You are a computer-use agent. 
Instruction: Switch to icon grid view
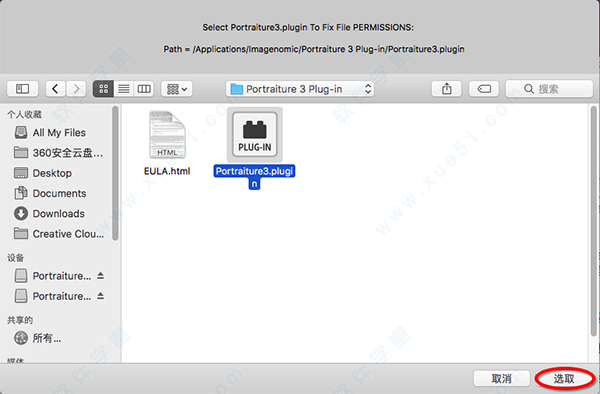[103, 89]
